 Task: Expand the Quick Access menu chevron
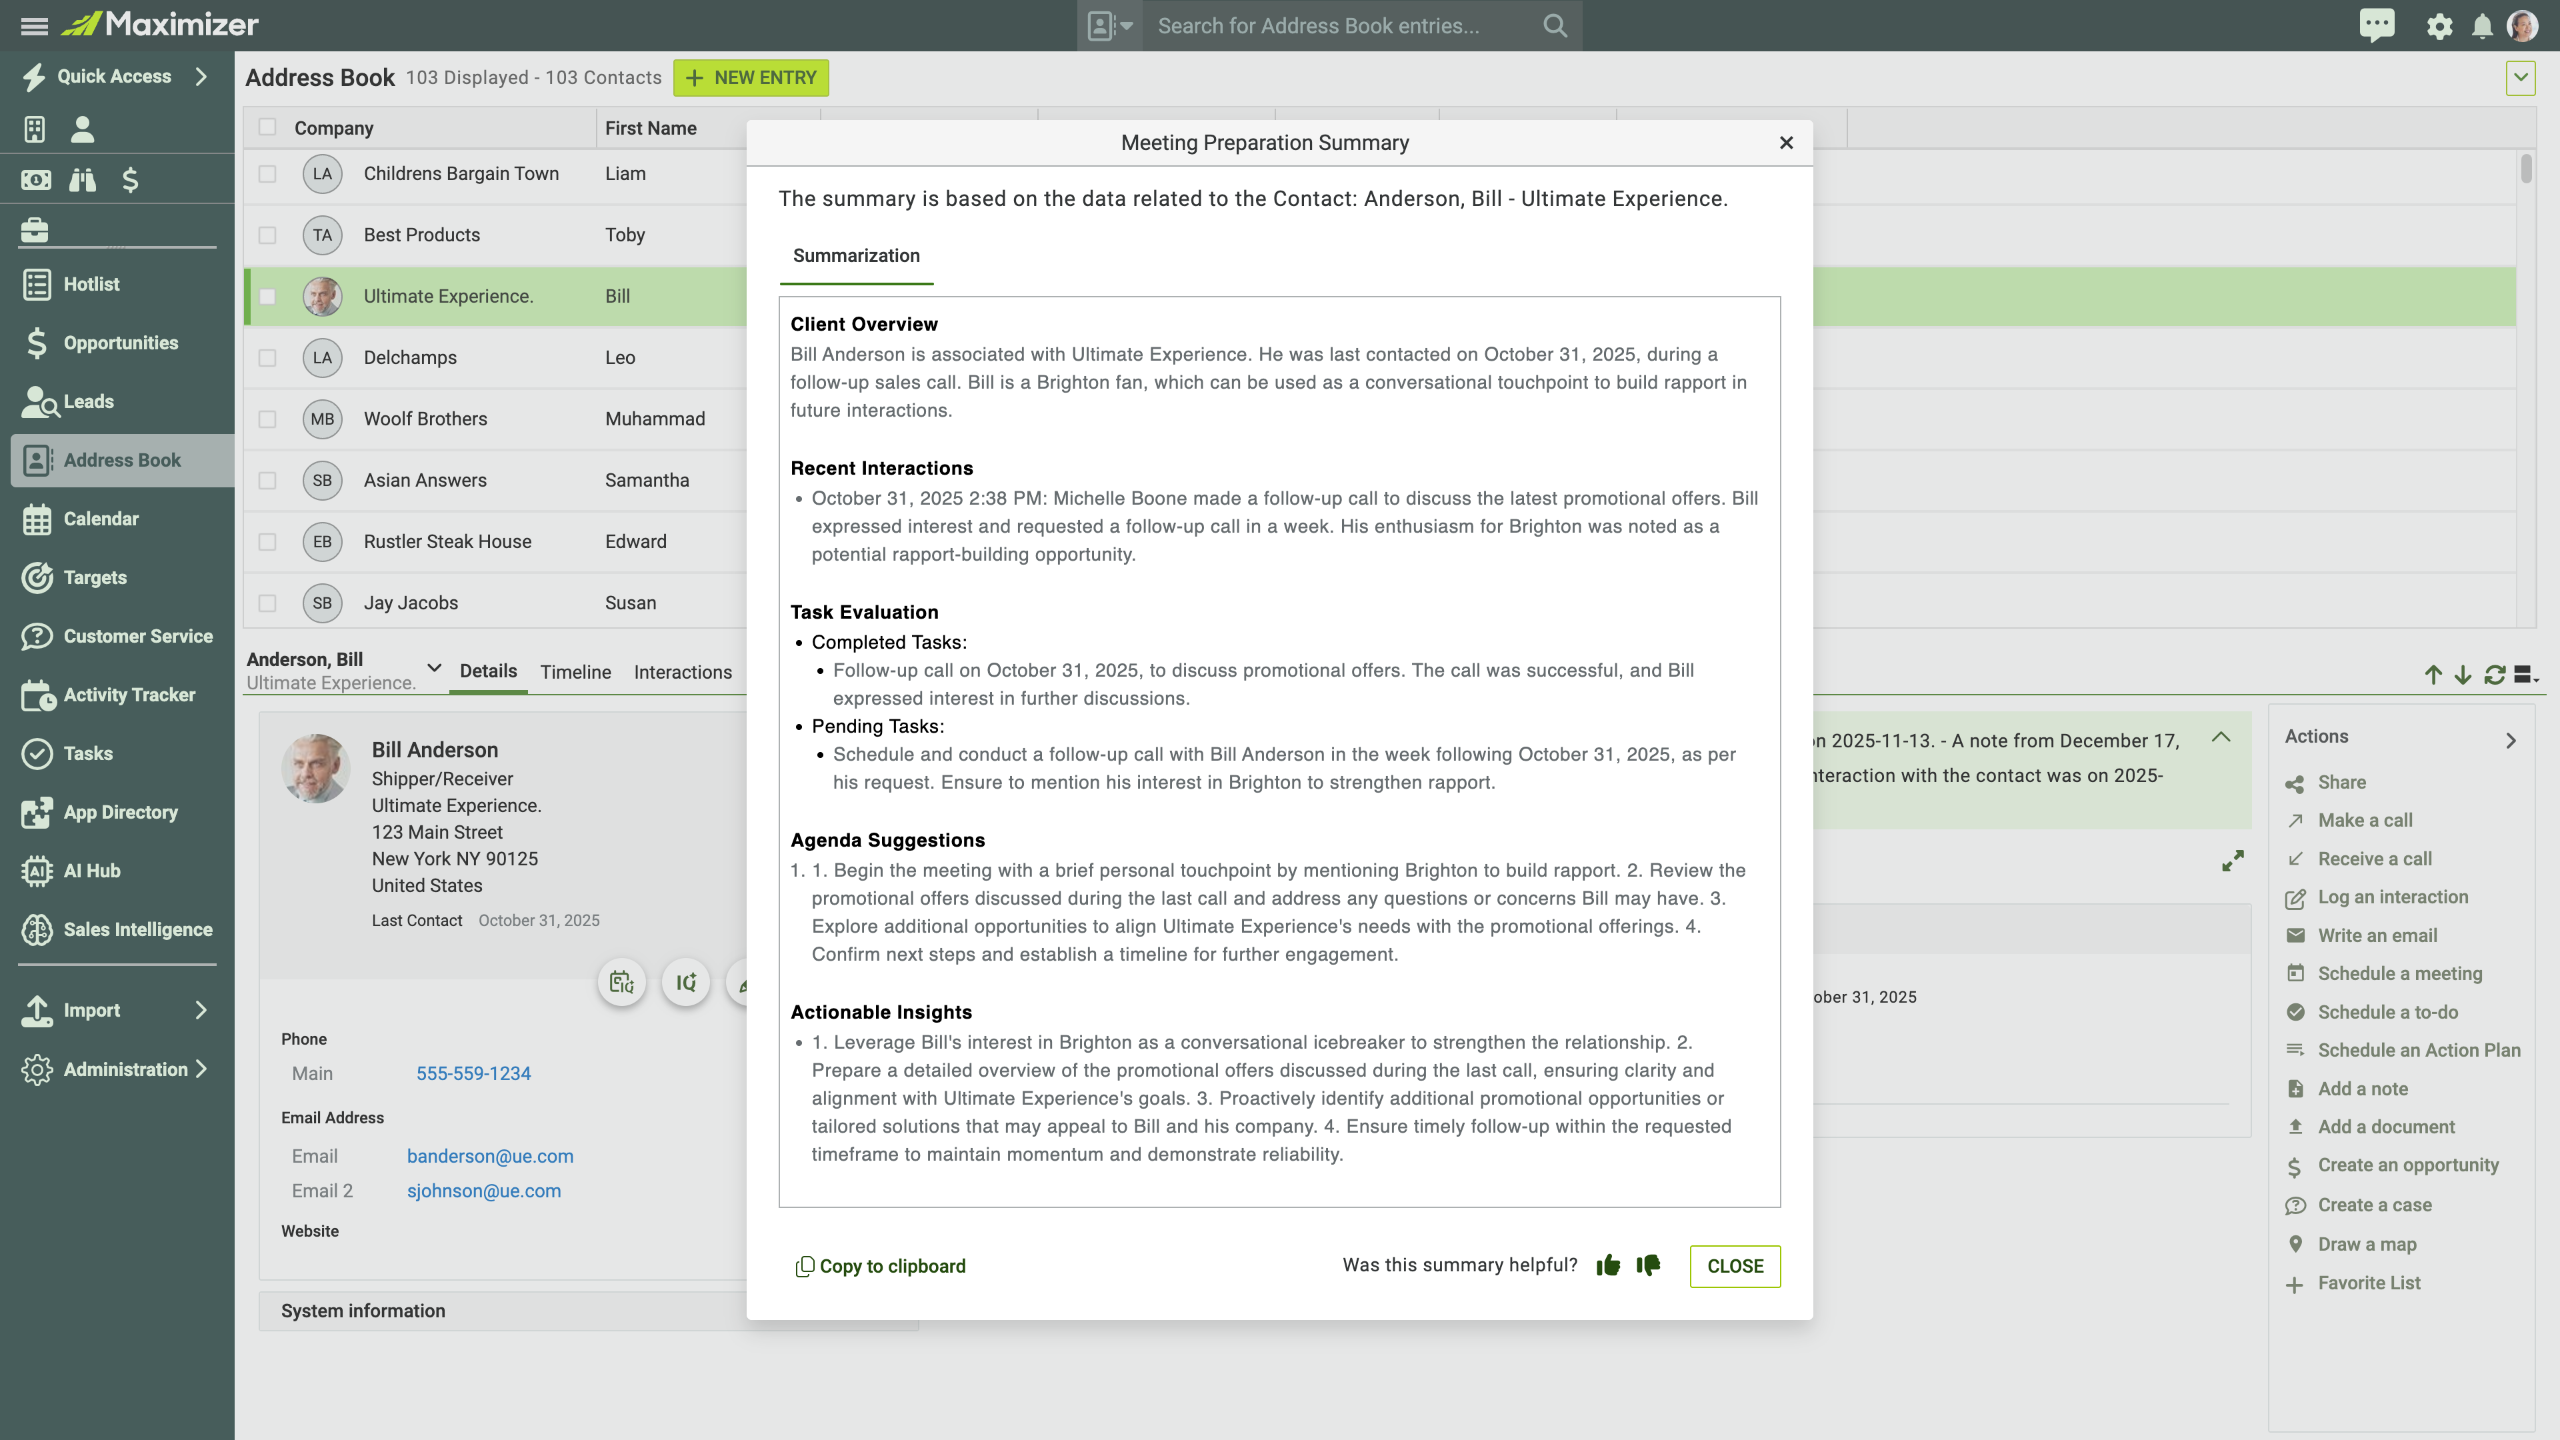coord(201,76)
